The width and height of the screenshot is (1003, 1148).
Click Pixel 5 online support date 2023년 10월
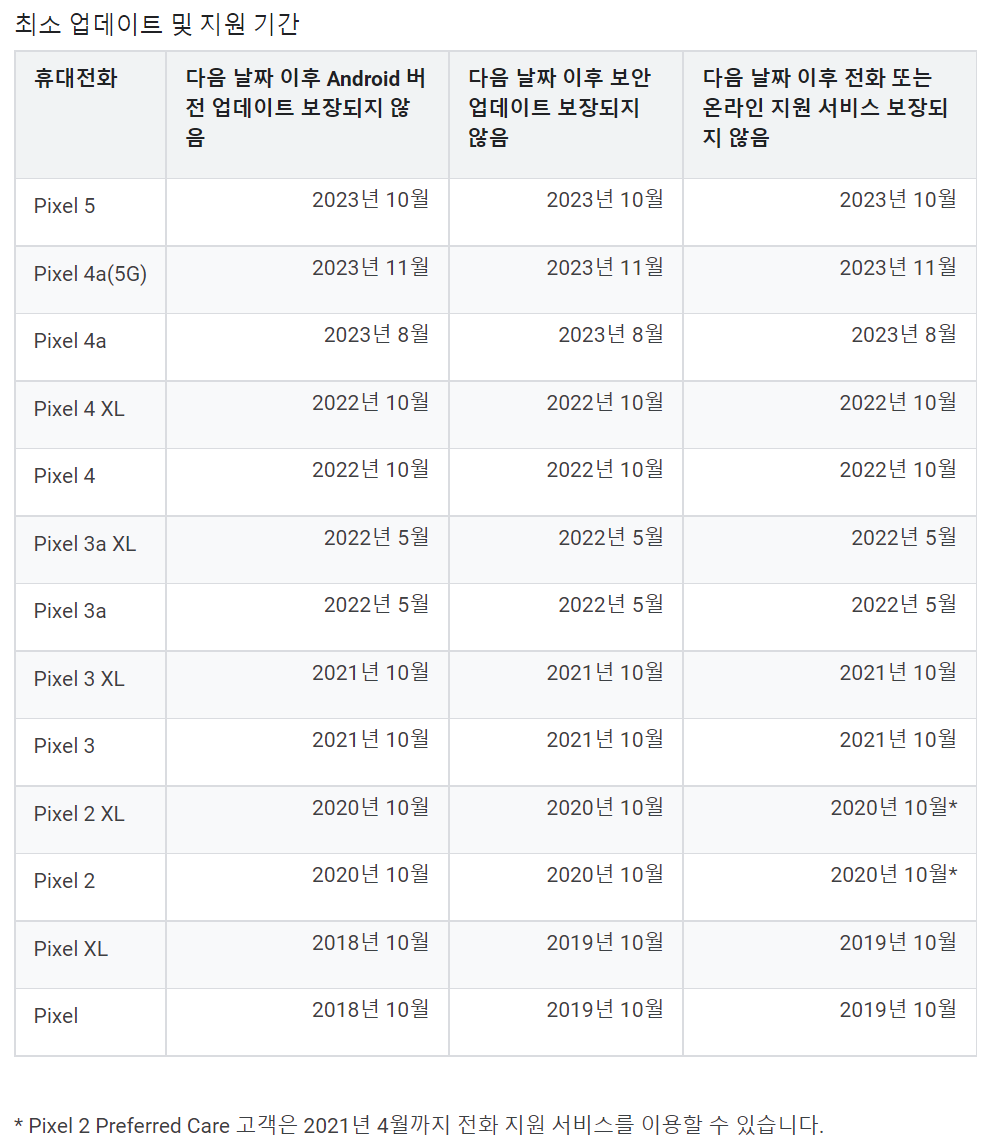[x=897, y=200]
